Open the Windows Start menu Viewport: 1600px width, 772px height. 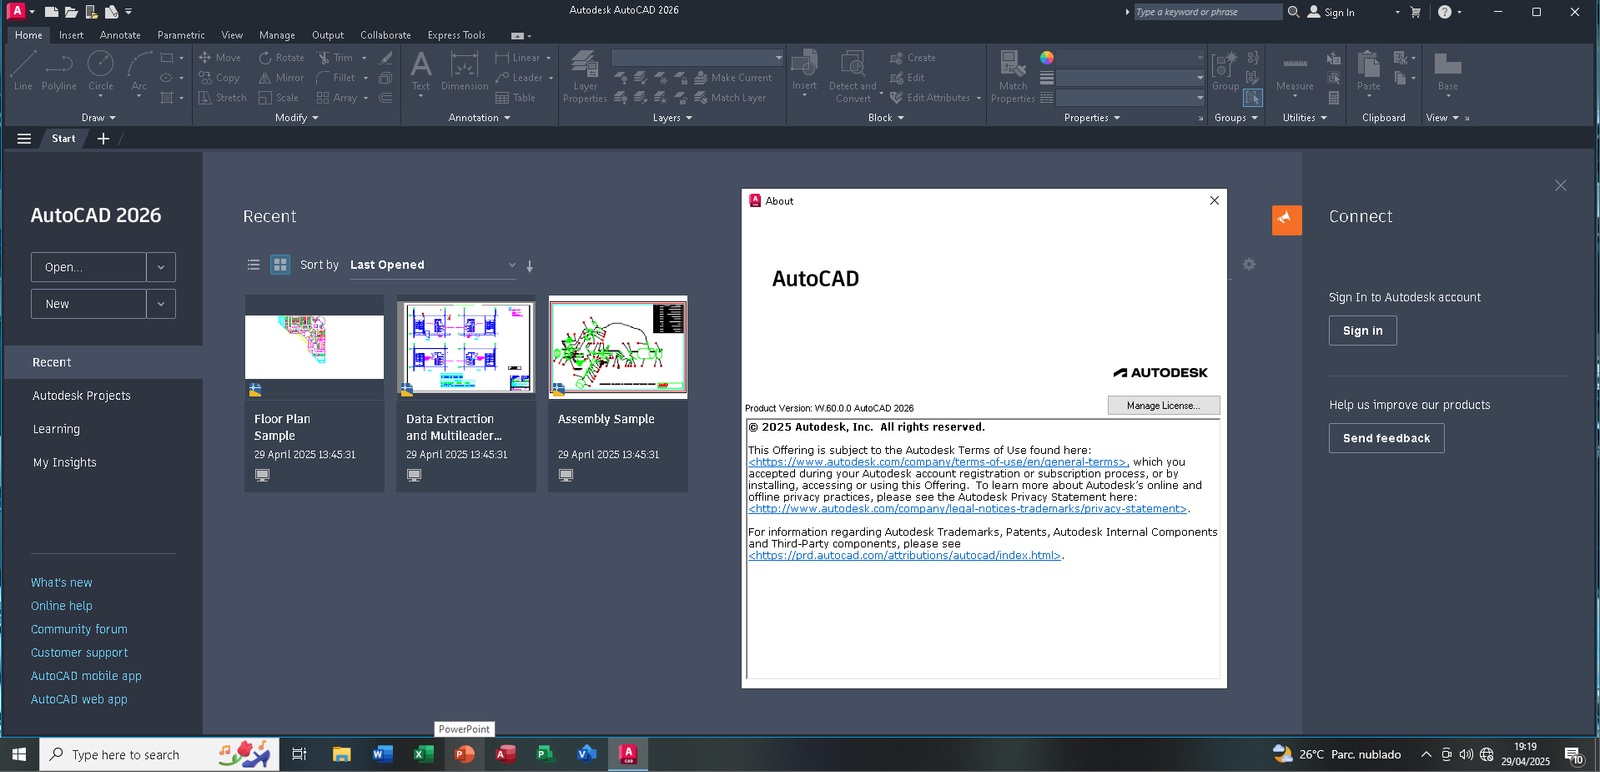pyautogui.click(x=19, y=754)
